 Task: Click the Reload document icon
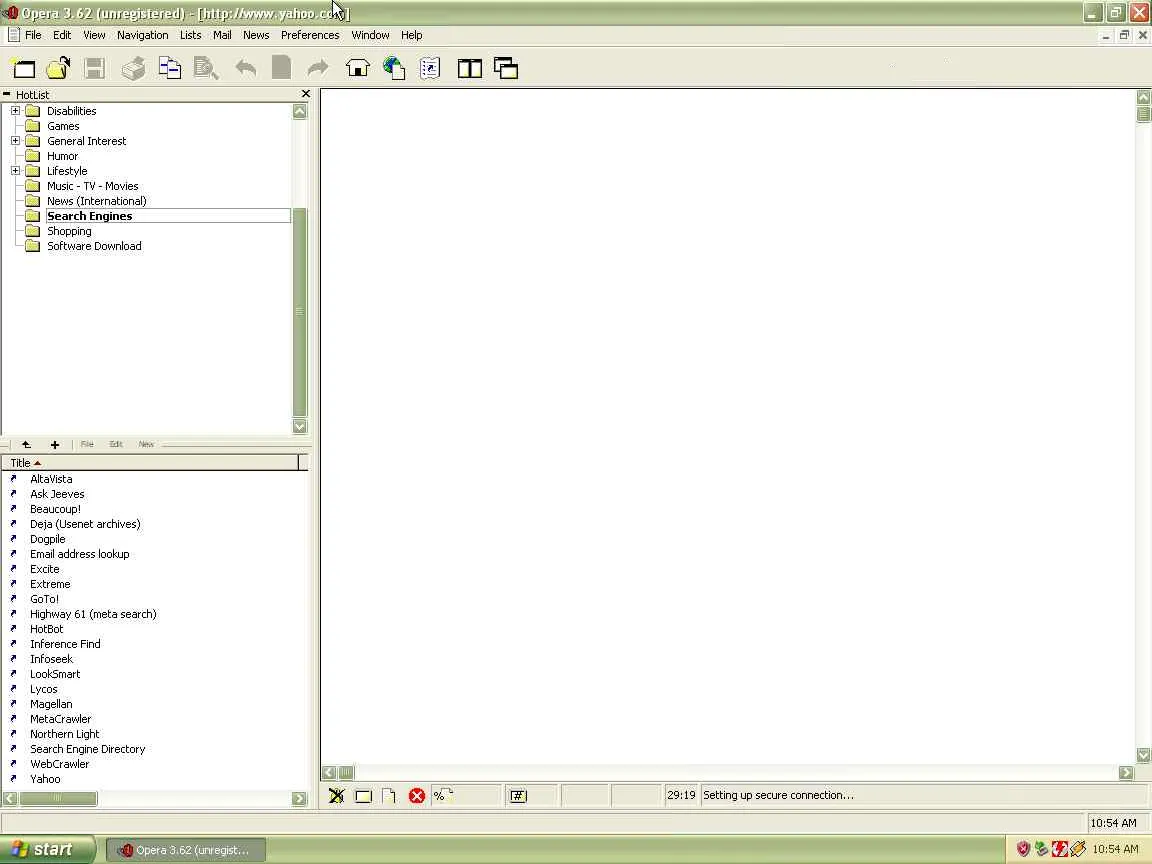click(281, 68)
